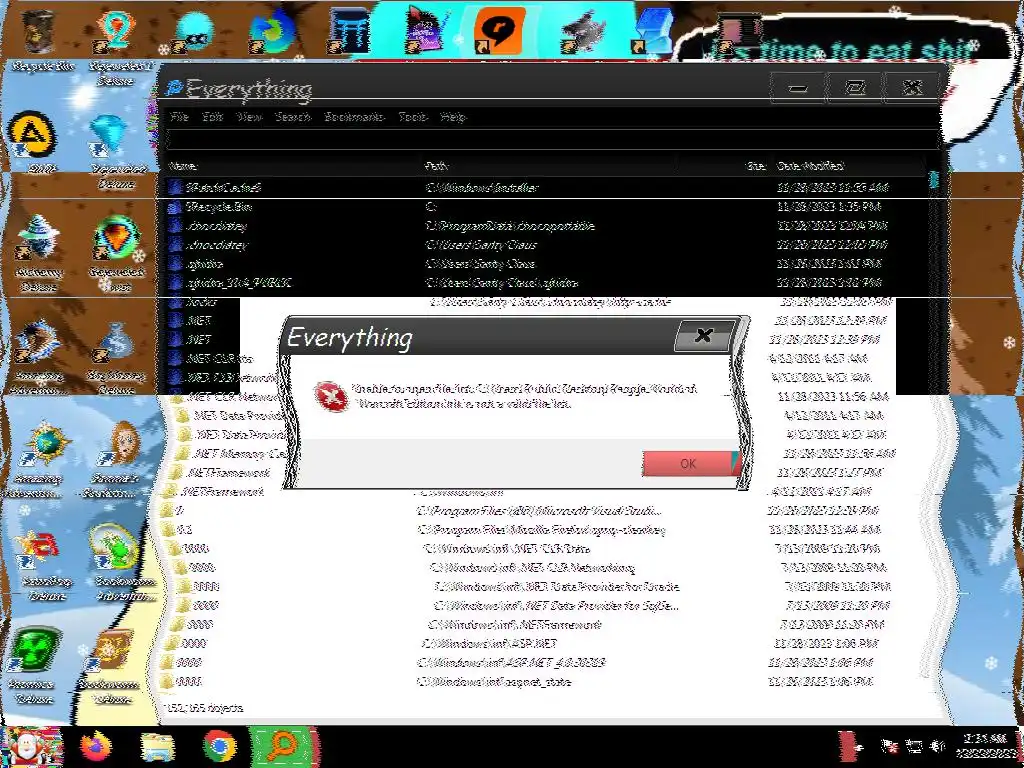Screen dimensions: 1024x768
Task: Select the .locks folder row
Action: point(547,302)
